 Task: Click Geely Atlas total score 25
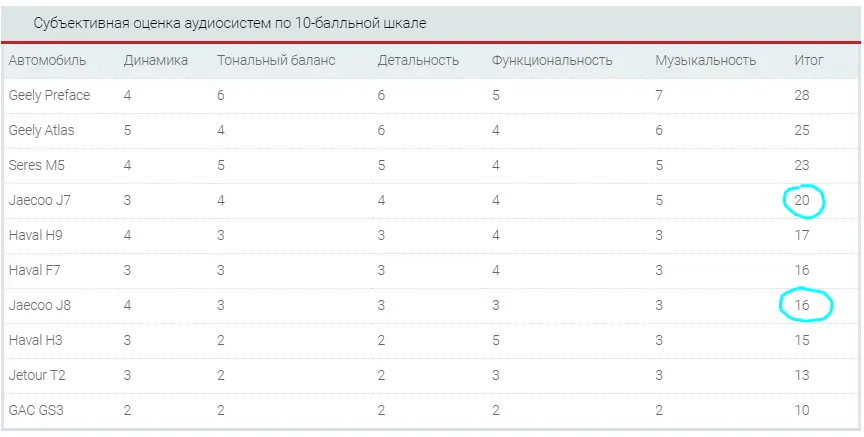[802, 130]
